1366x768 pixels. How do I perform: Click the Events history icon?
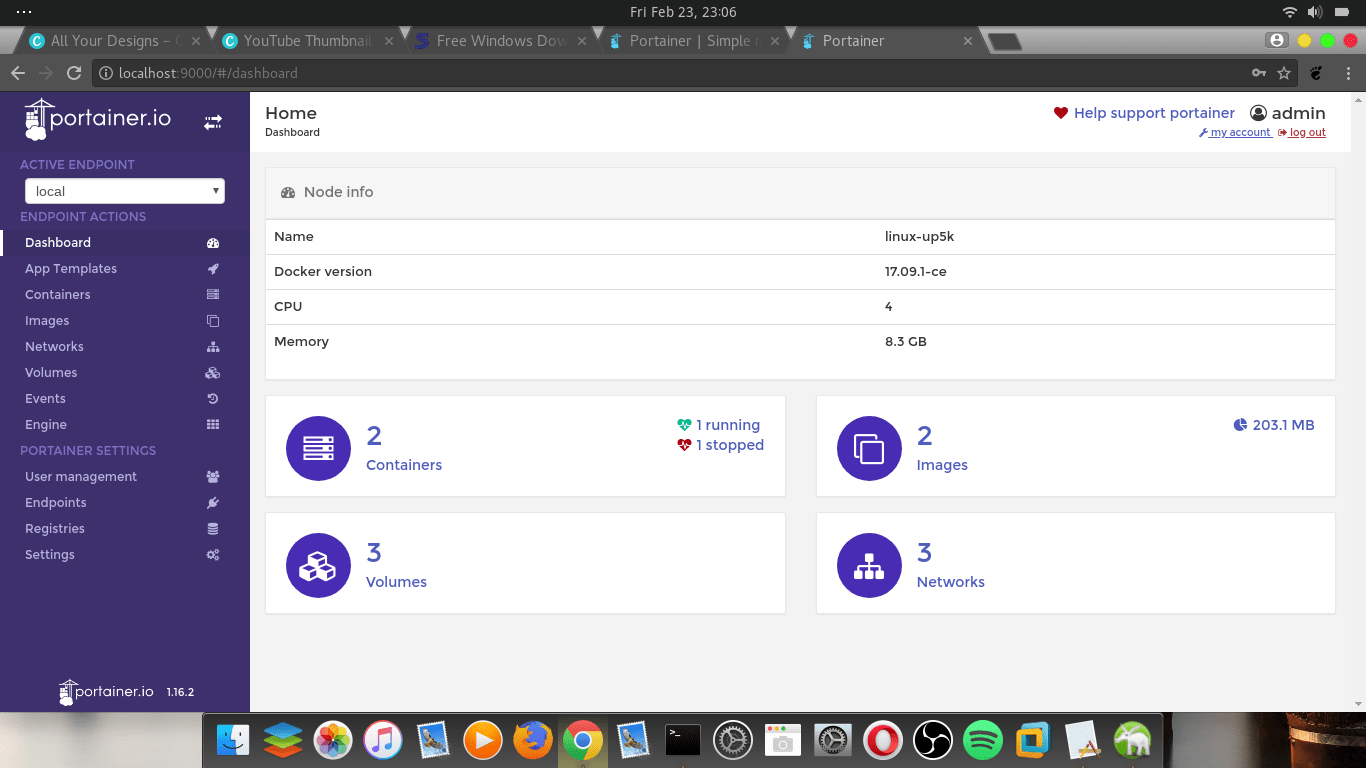click(x=212, y=398)
